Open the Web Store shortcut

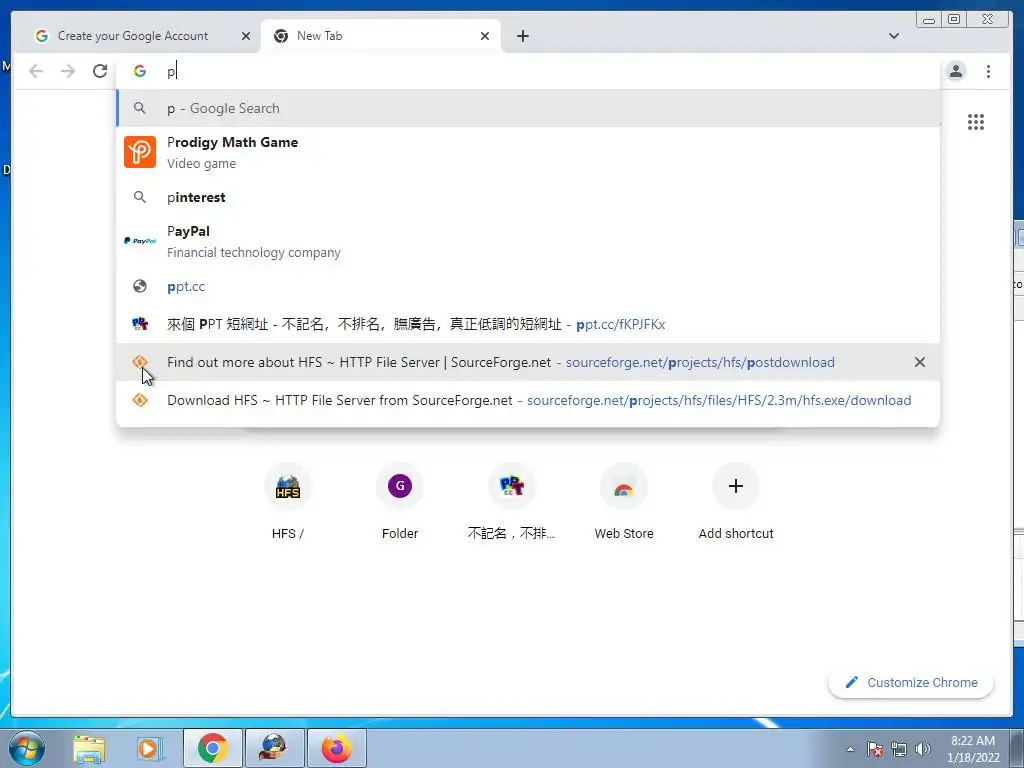pos(624,502)
